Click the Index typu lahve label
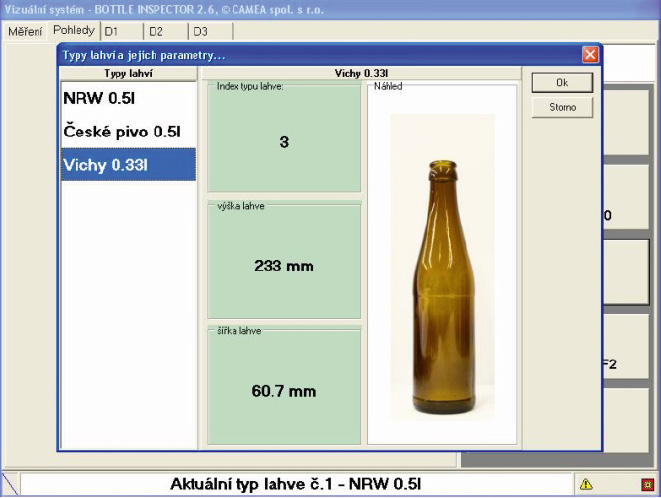The width and height of the screenshot is (661, 498). (250, 86)
